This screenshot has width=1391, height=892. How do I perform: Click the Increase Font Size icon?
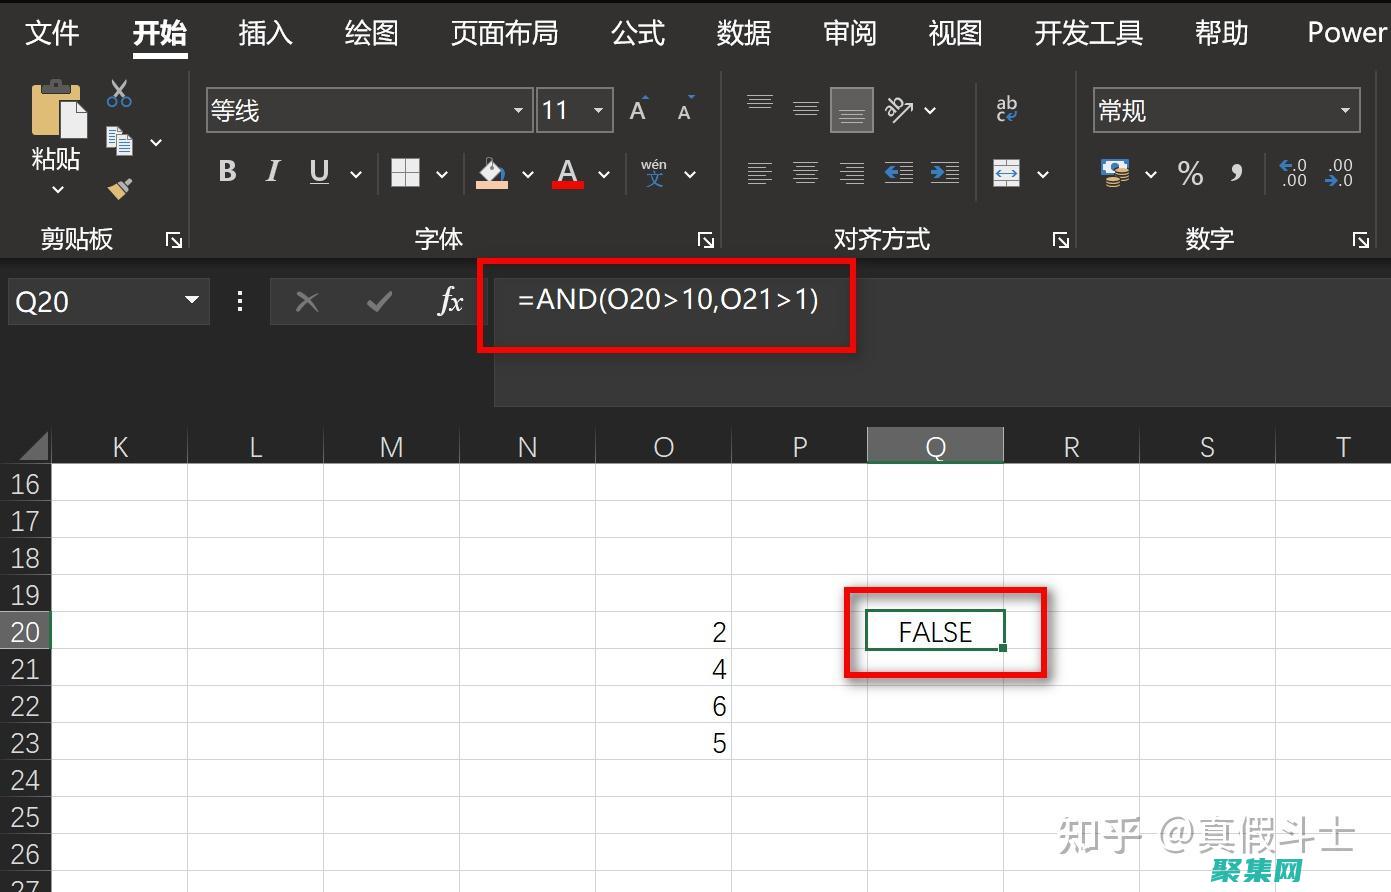638,110
